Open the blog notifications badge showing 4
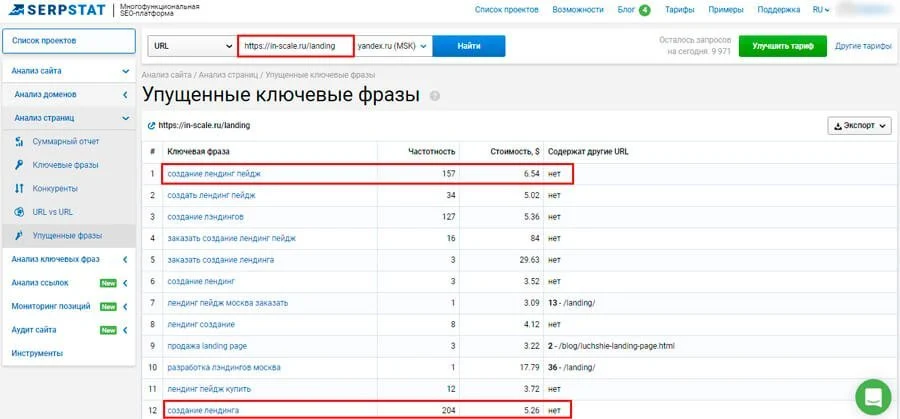Screen dimensions: 900x419 [x=645, y=10]
